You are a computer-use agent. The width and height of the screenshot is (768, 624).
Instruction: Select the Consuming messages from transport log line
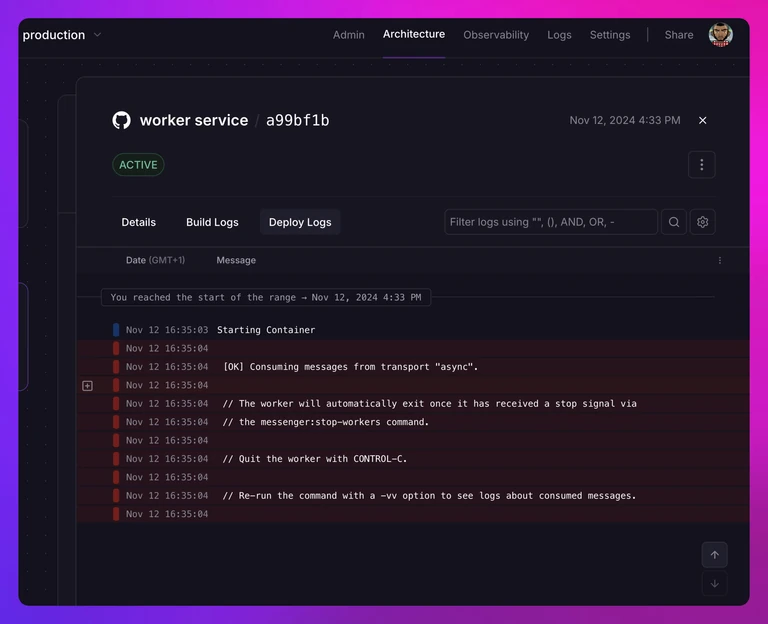pos(413,367)
